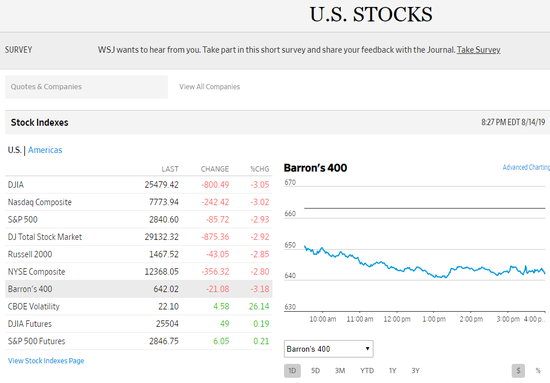This screenshot has height=383, width=550.
Task: Click the Russell 2000 last value 1467.52
Action: pyautogui.click(x=164, y=254)
